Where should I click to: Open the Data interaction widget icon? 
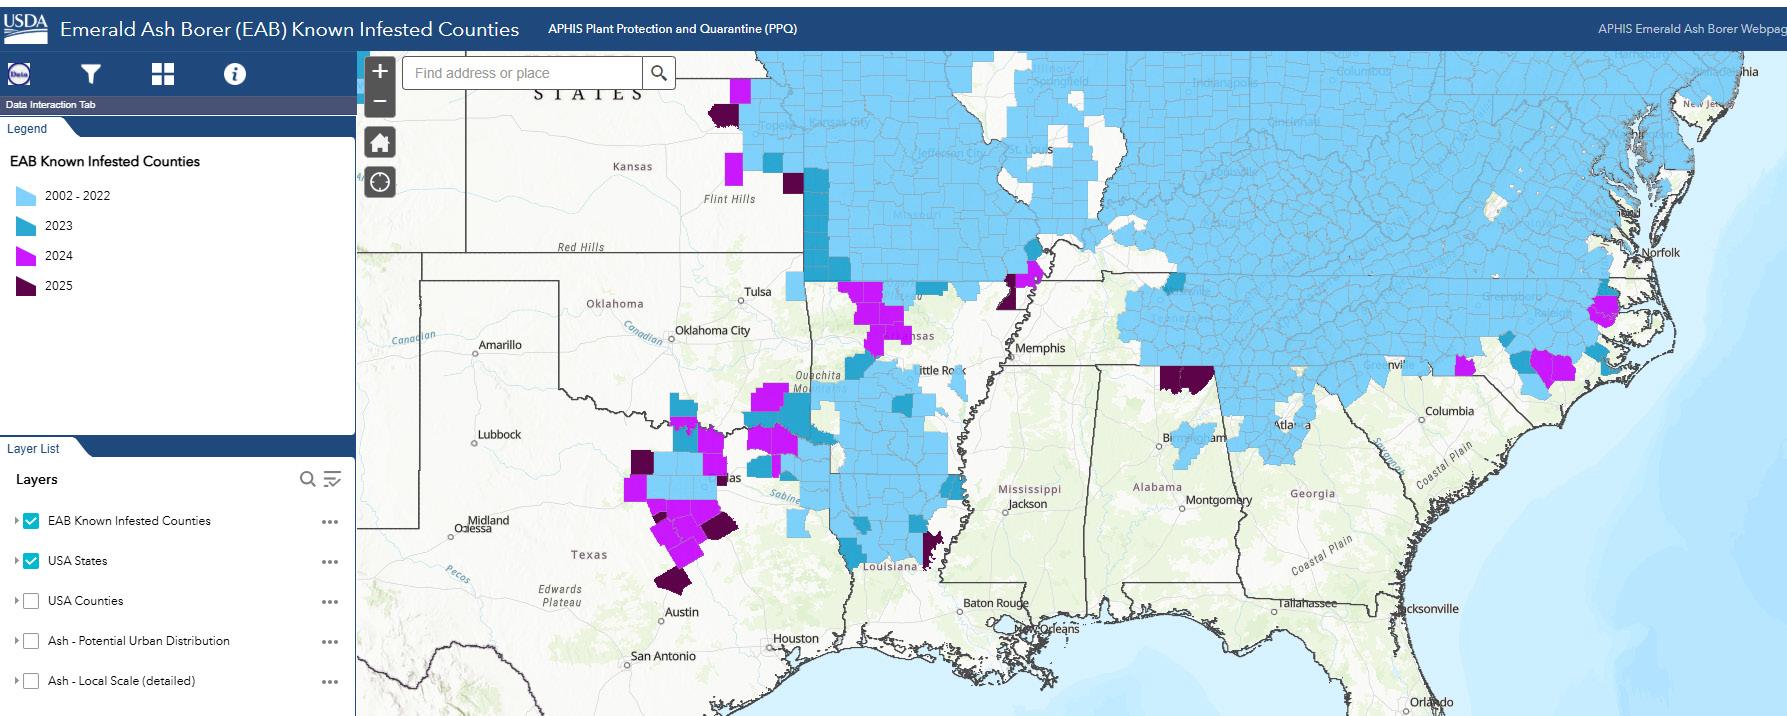[x=19, y=74]
